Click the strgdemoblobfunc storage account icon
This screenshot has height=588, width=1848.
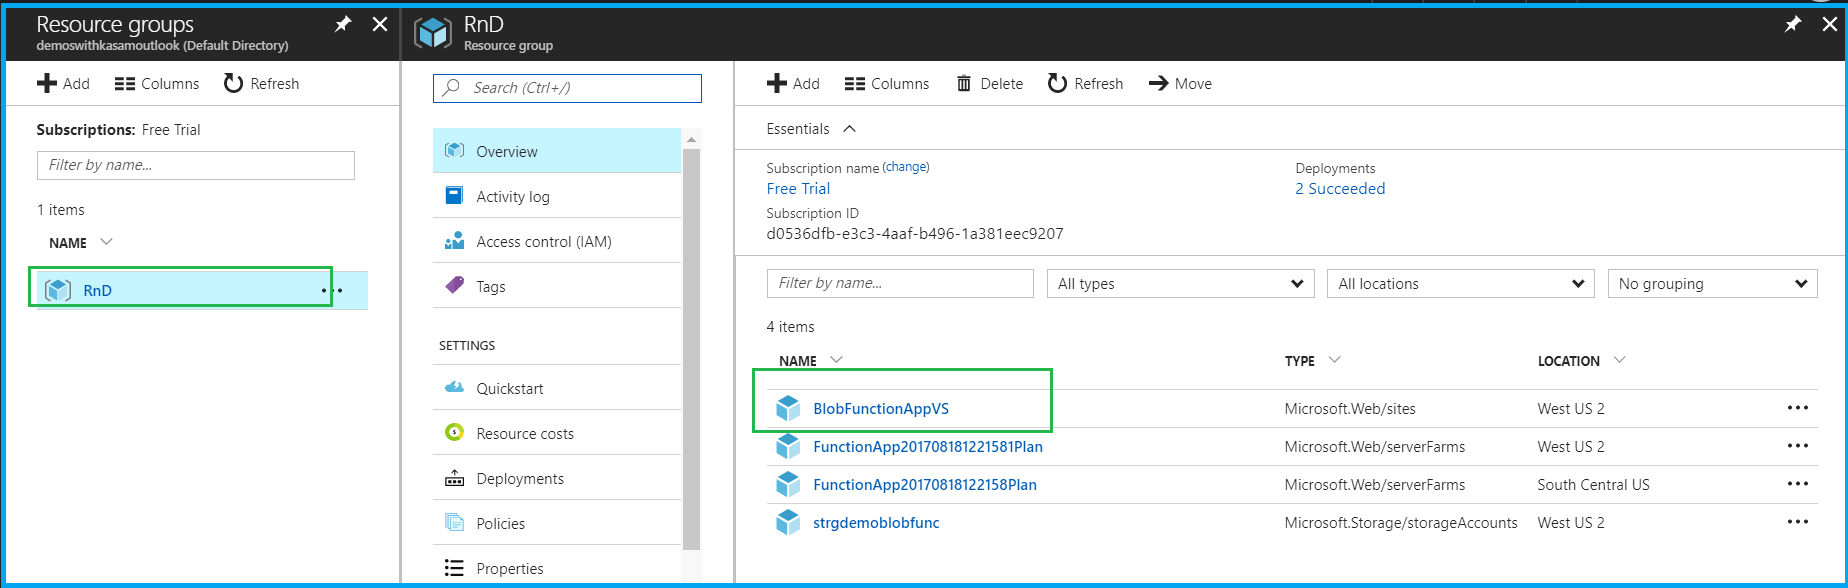(788, 522)
